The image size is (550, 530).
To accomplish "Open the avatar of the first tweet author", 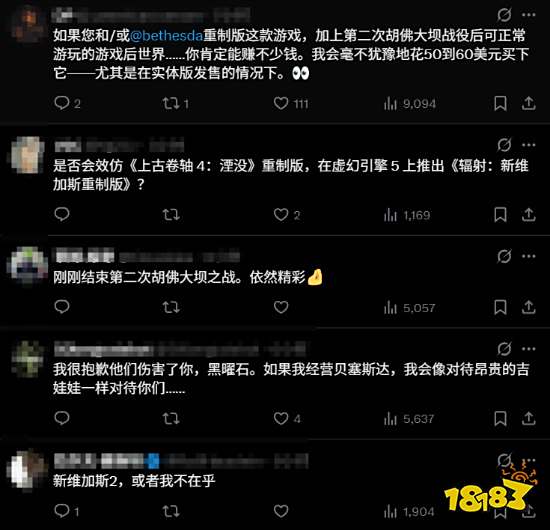I will pos(28,25).
